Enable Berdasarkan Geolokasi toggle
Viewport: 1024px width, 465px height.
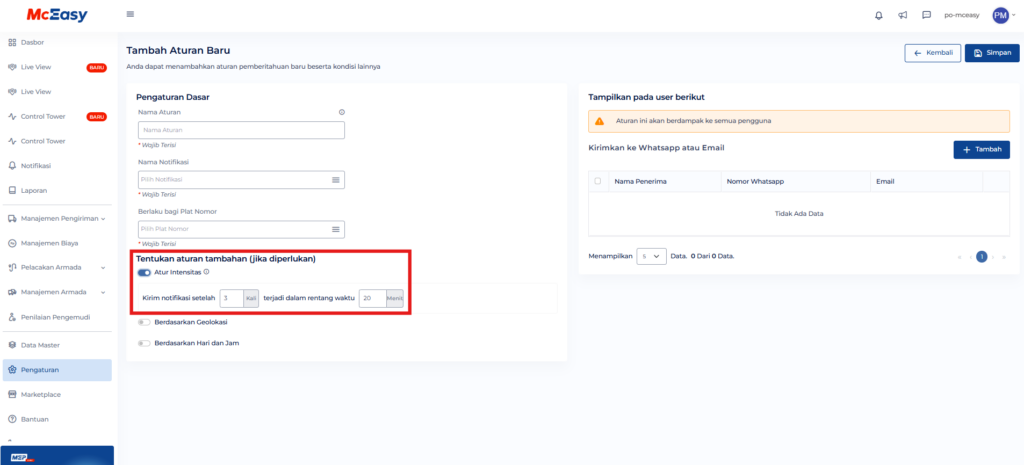tap(144, 322)
